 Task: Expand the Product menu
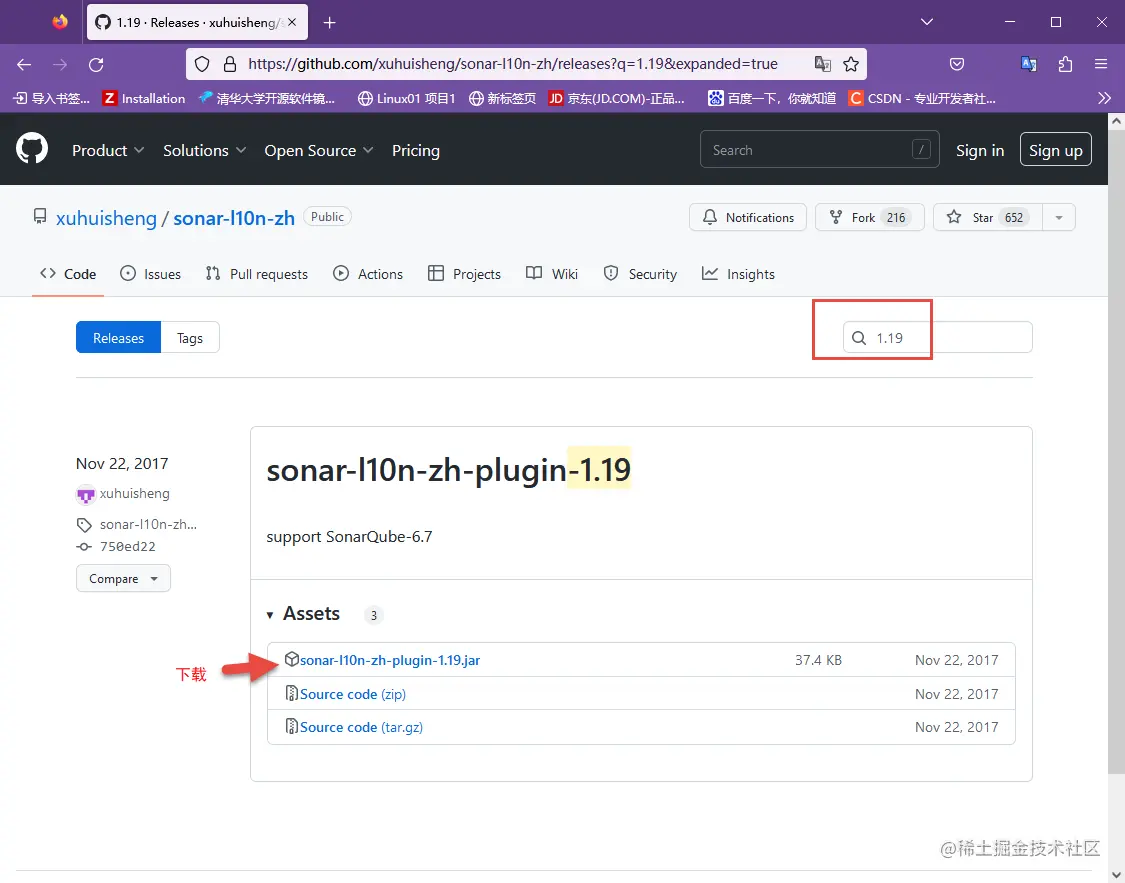108,151
